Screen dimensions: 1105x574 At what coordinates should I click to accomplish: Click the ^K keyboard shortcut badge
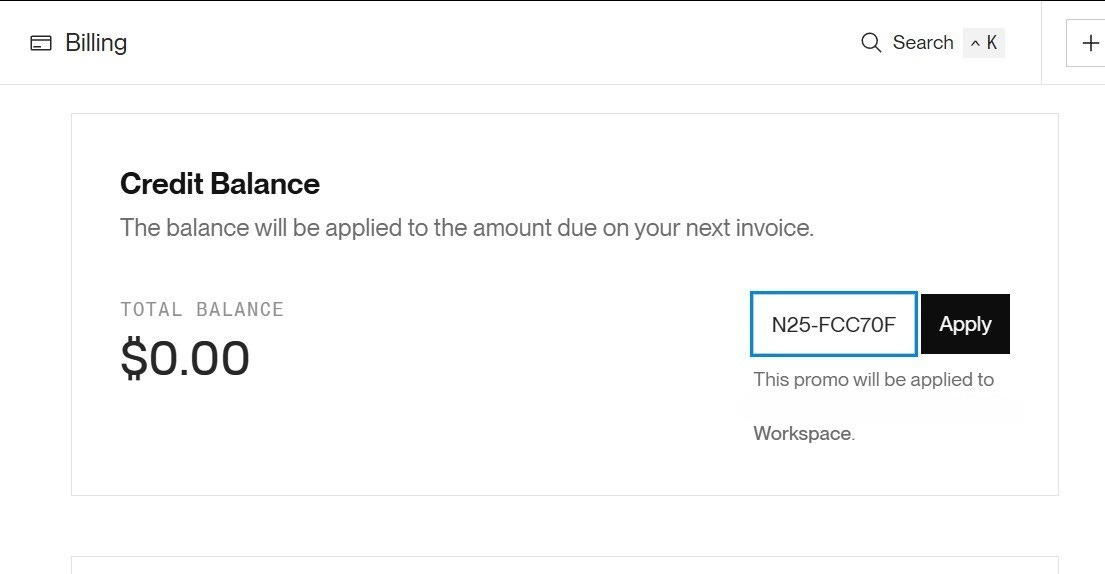pyautogui.click(x=984, y=43)
